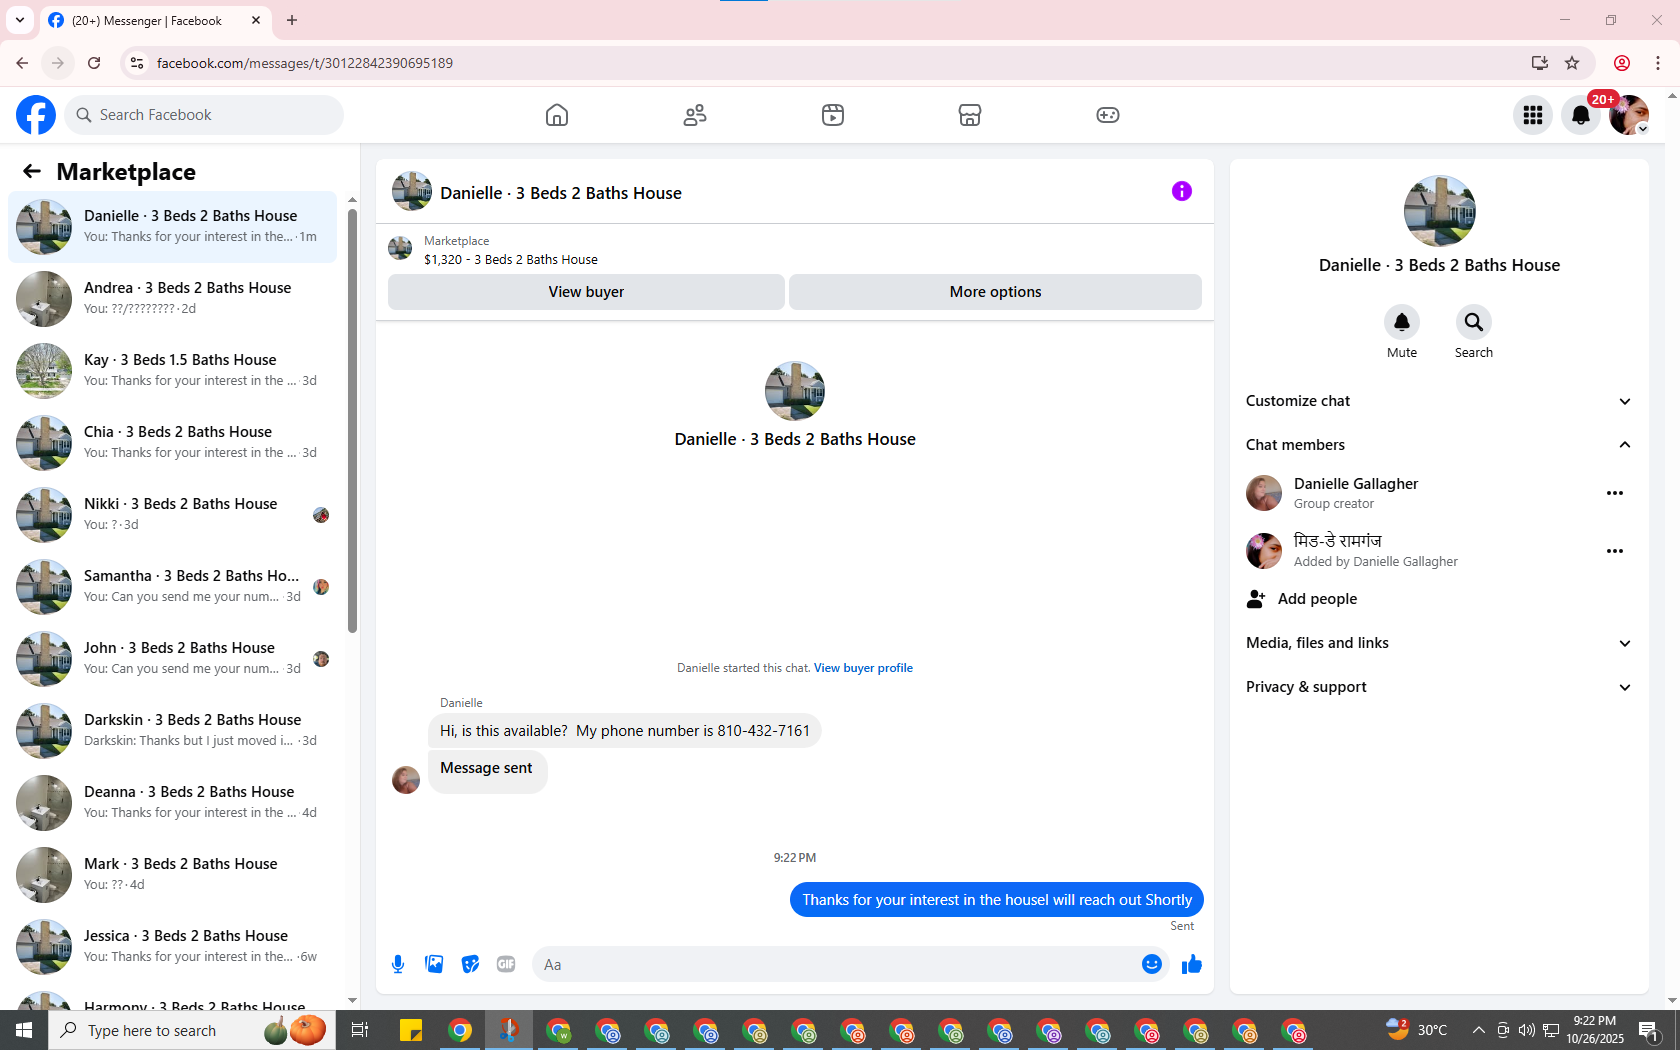
Task: Expand Media, files and links section
Action: tap(1439, 643)
